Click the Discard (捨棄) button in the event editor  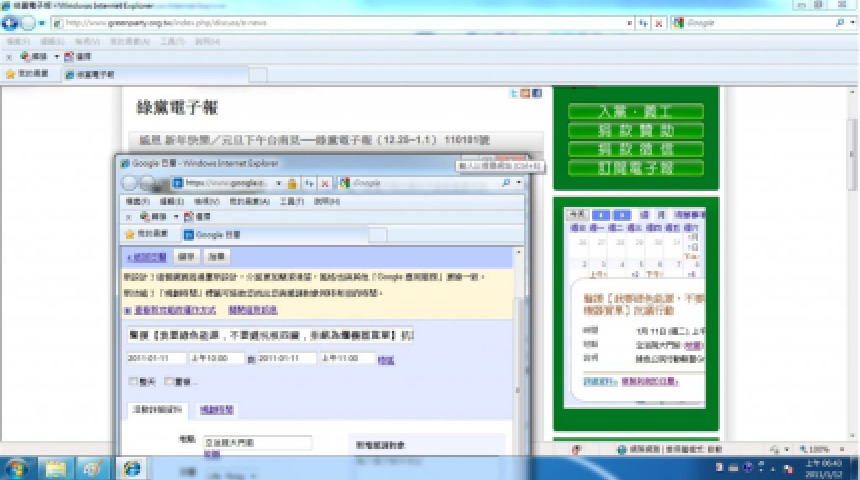click(217, 256)
